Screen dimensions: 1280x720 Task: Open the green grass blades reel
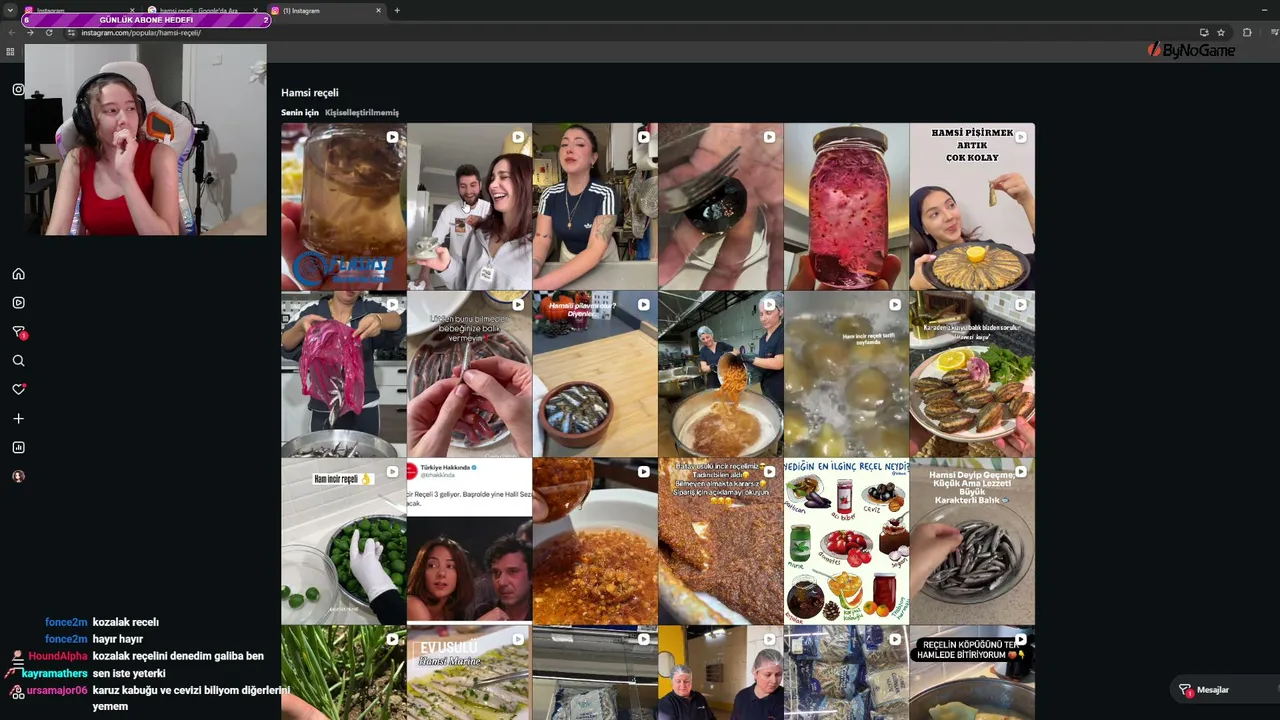pos(344,673)
